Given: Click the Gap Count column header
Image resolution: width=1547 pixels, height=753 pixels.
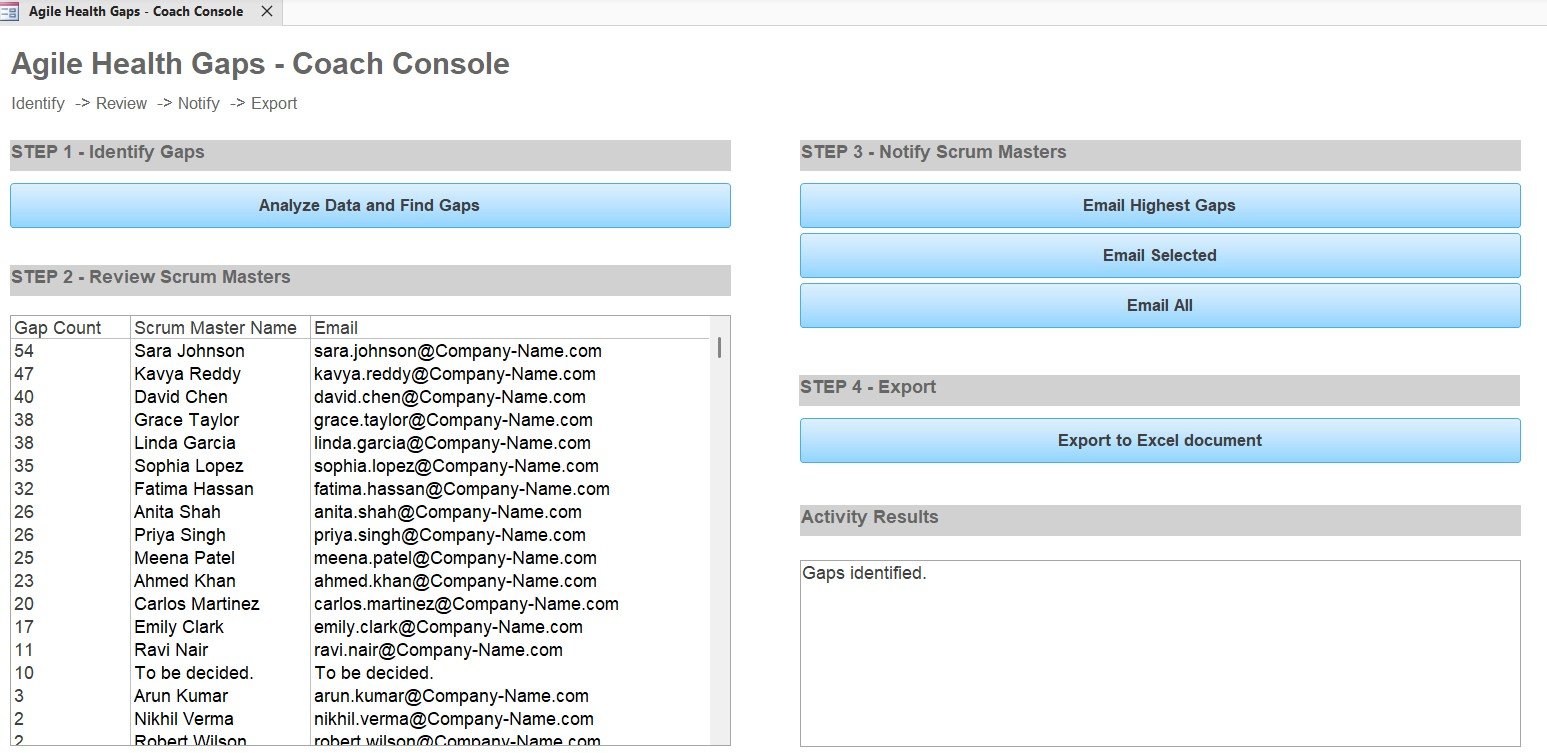Looking at the screenshot, I should pos(58,328).
